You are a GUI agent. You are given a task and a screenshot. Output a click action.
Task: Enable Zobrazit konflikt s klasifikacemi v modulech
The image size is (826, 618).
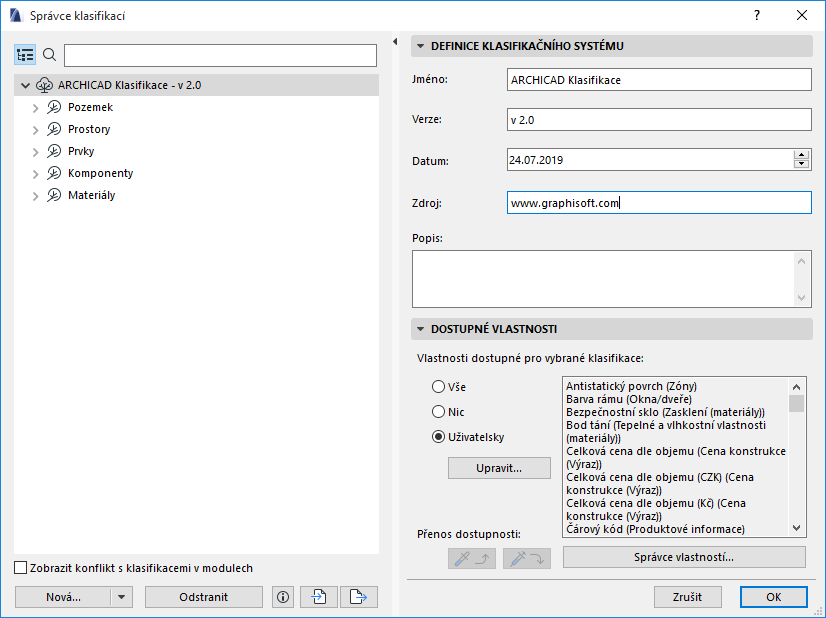[x=20, y=566]
